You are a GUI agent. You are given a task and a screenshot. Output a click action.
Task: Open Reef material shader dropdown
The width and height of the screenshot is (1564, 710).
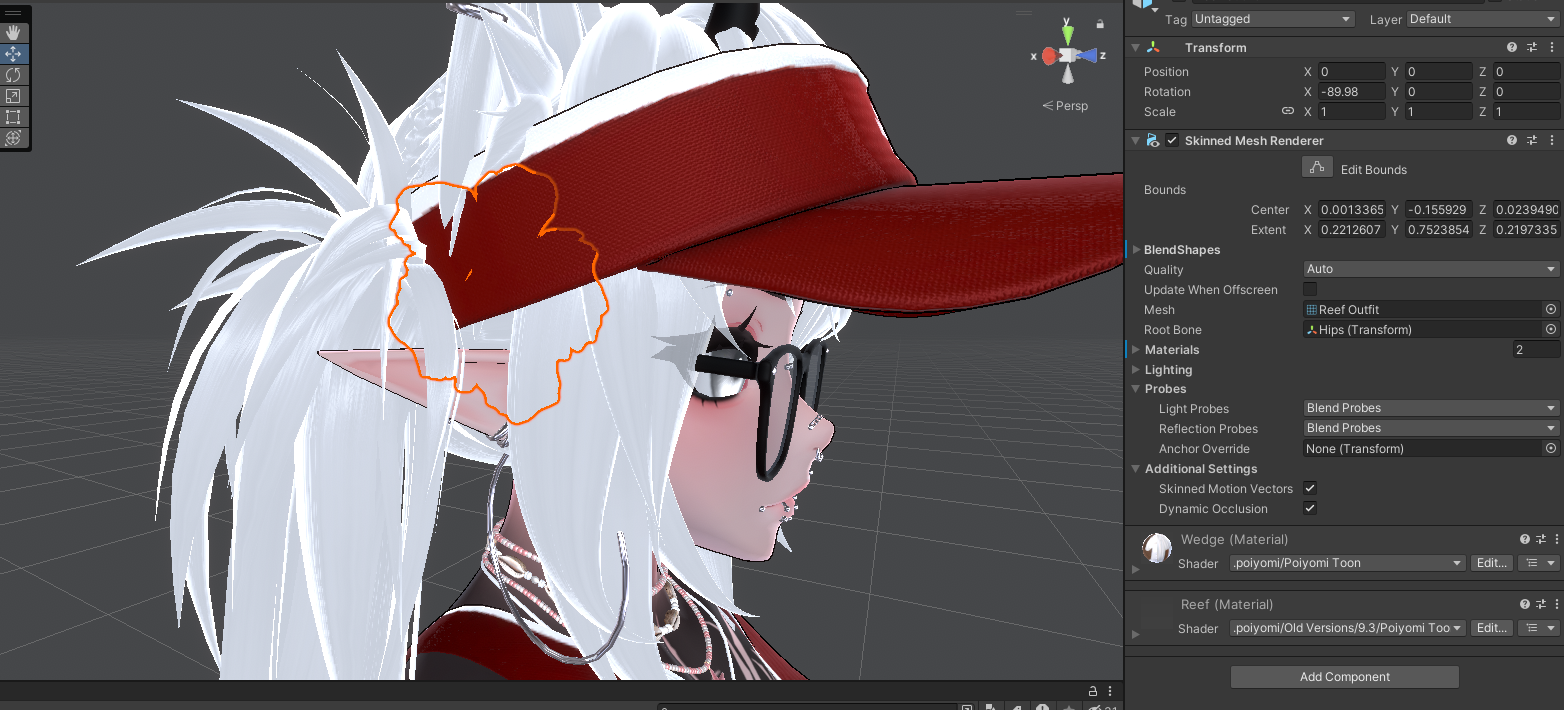tap(1348, 628)
